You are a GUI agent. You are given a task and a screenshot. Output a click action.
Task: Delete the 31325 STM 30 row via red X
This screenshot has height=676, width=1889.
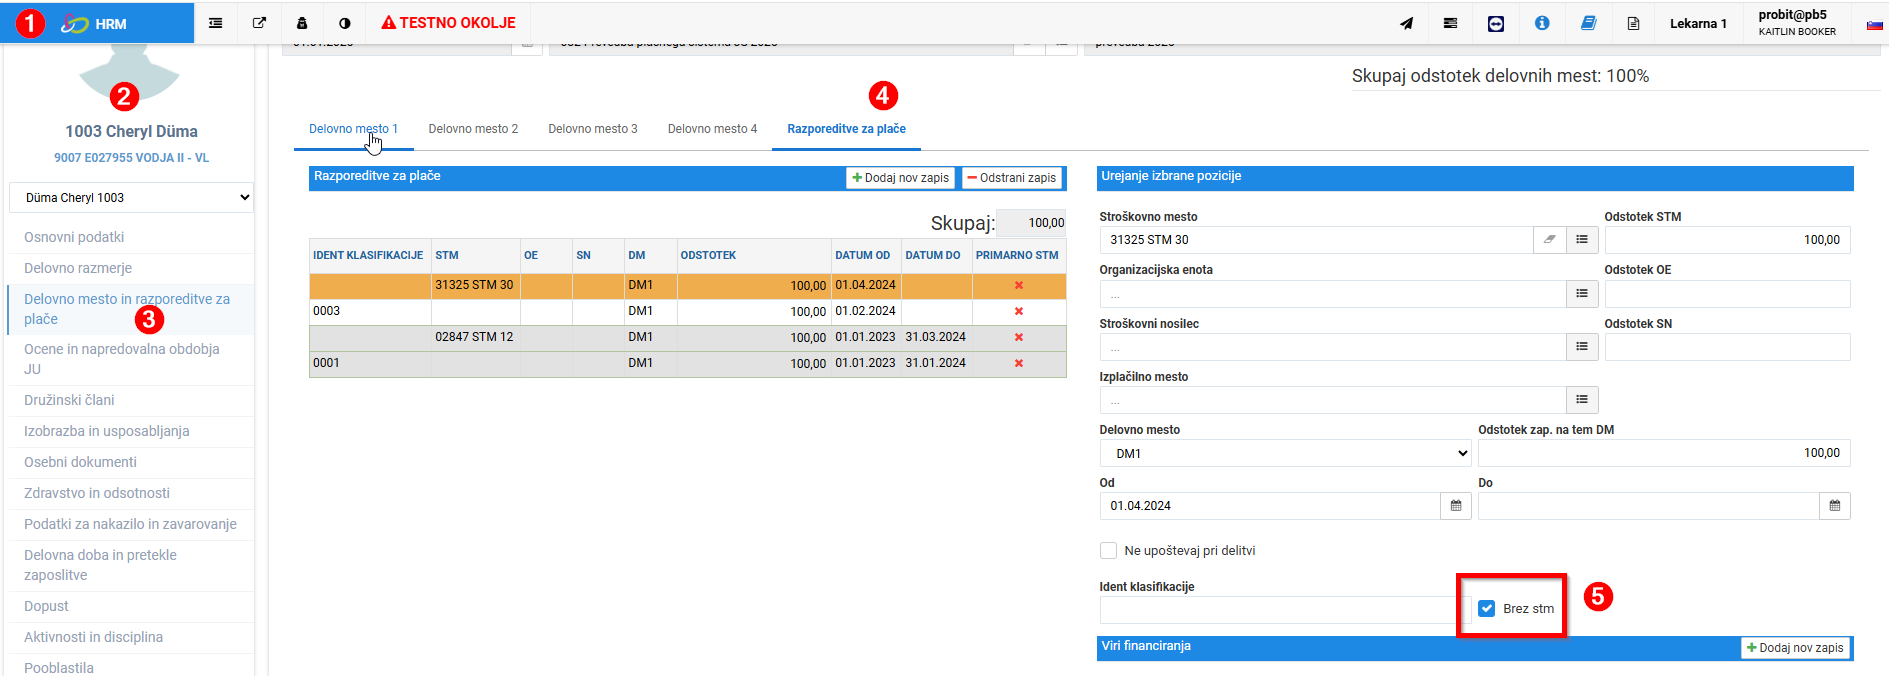1019,285
